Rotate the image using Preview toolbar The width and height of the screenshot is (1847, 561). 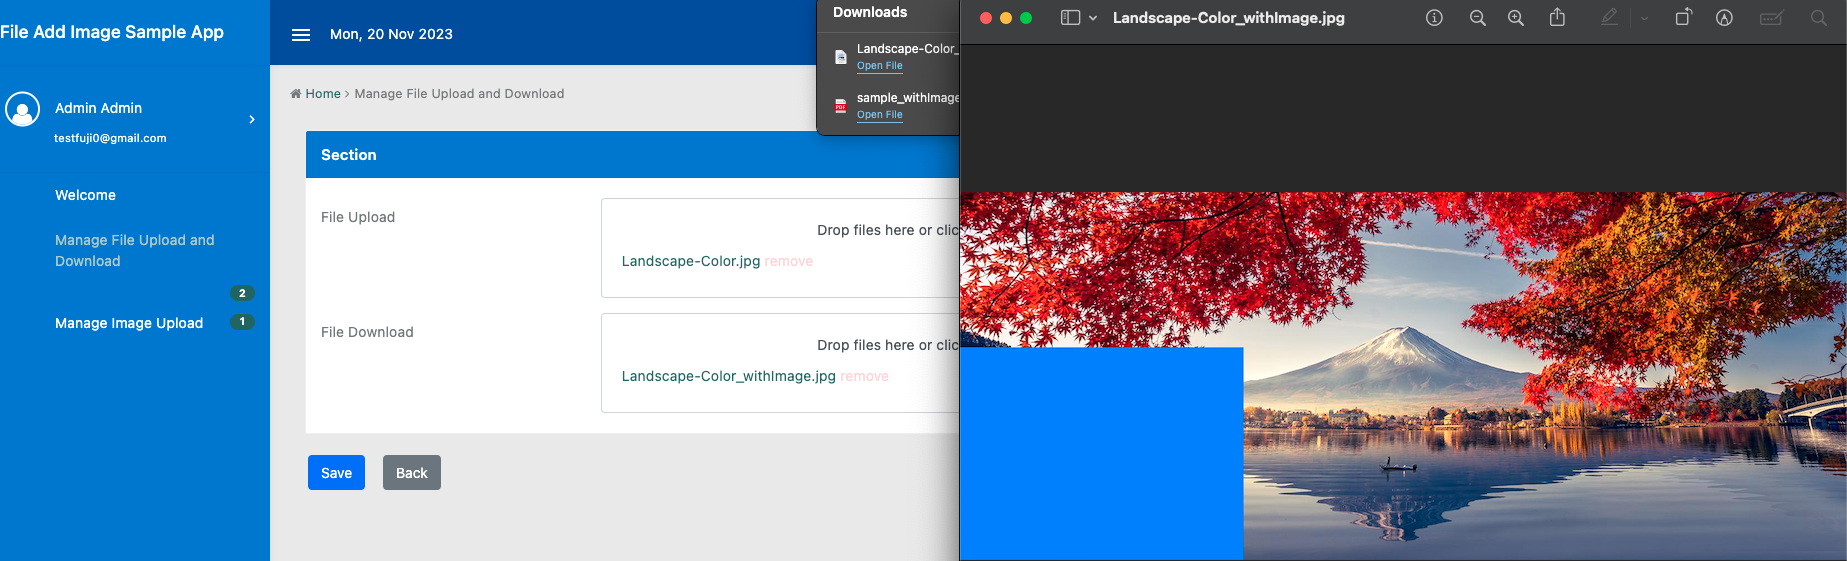pos(1683,17)
